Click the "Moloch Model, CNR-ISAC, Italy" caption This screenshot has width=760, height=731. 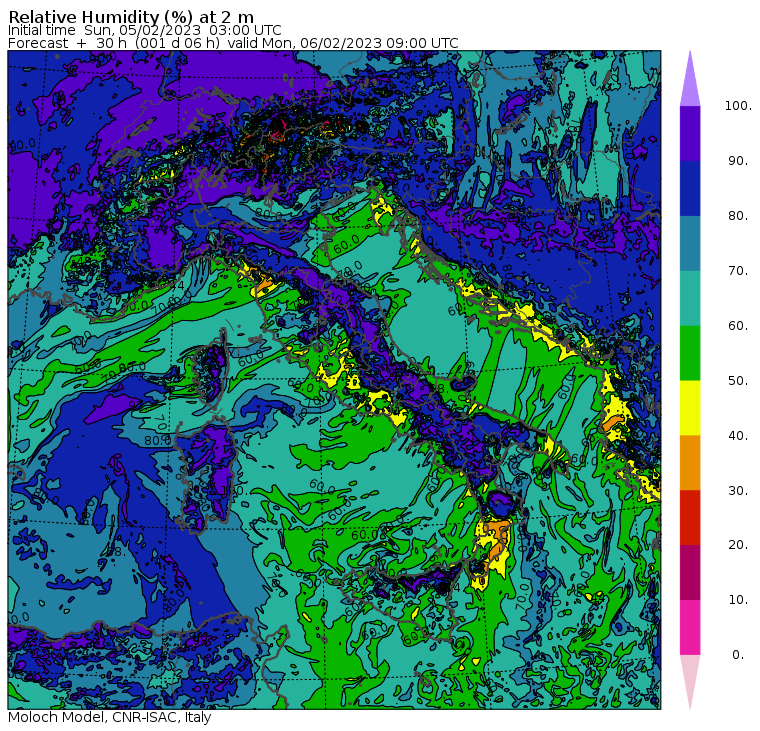(110, 717)
